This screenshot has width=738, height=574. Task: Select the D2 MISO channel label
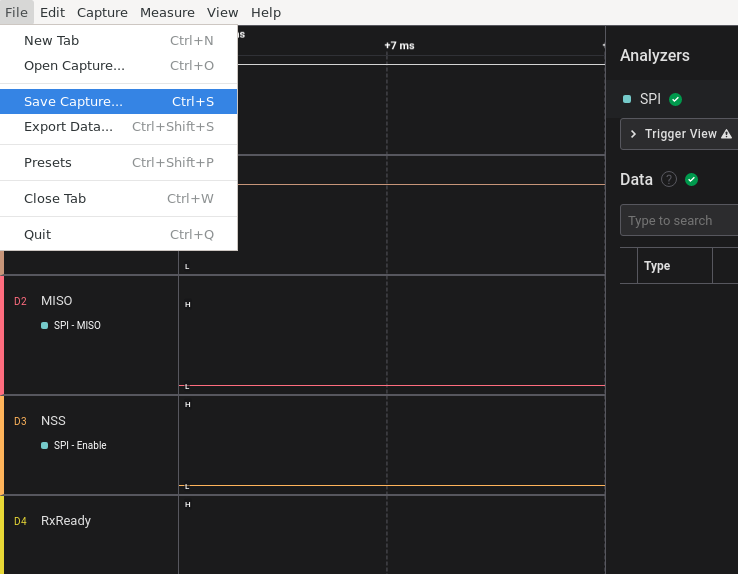point(56,300)
